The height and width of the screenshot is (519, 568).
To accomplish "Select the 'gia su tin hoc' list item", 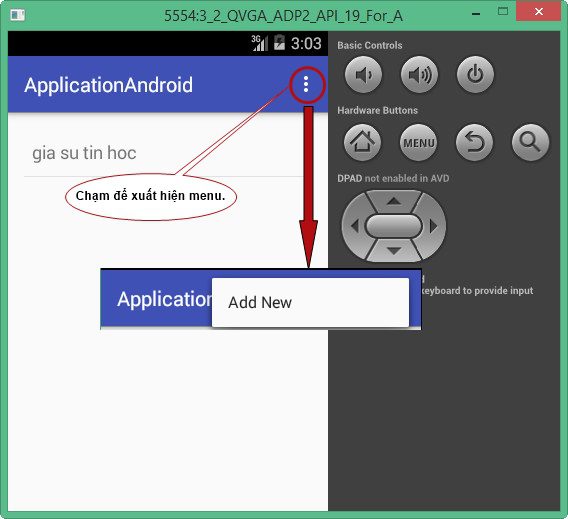I will (163, 153).
